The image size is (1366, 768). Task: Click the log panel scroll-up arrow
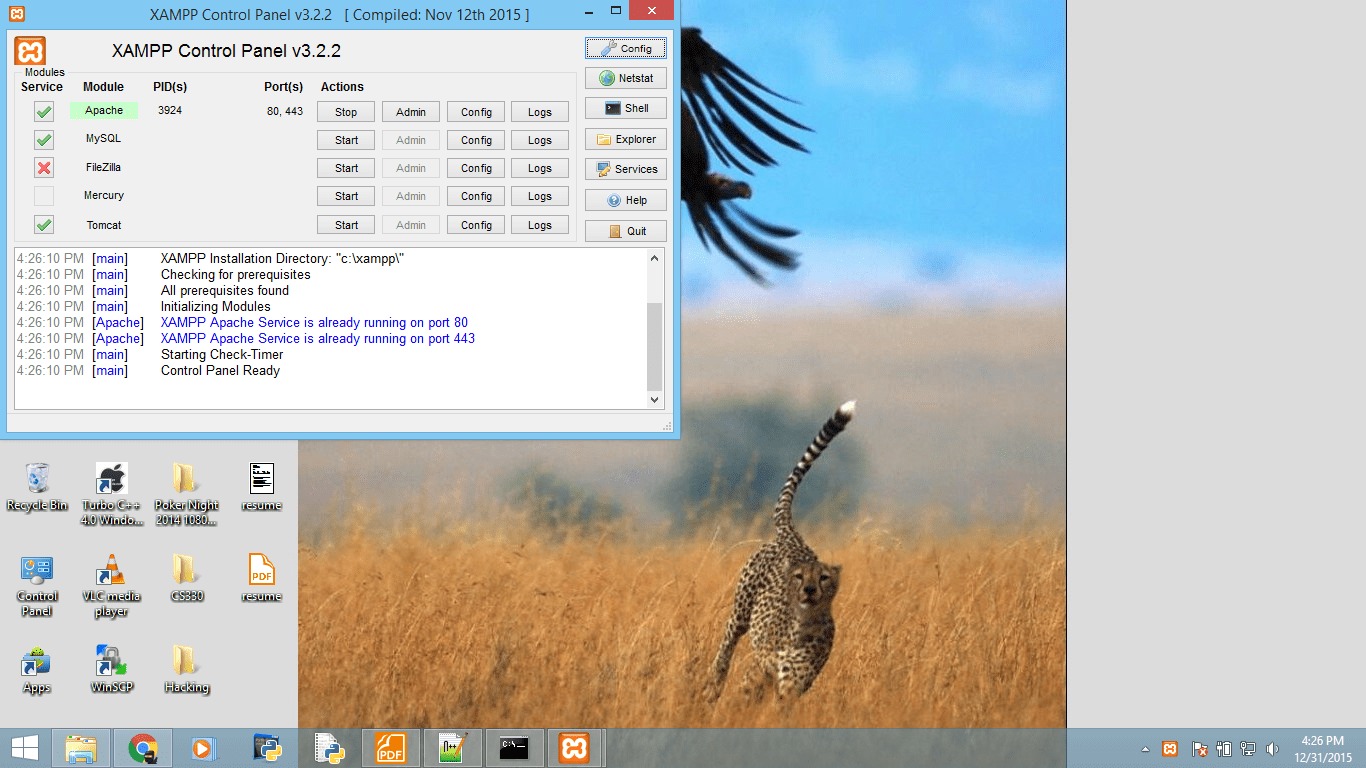click(x=655, y=258)
